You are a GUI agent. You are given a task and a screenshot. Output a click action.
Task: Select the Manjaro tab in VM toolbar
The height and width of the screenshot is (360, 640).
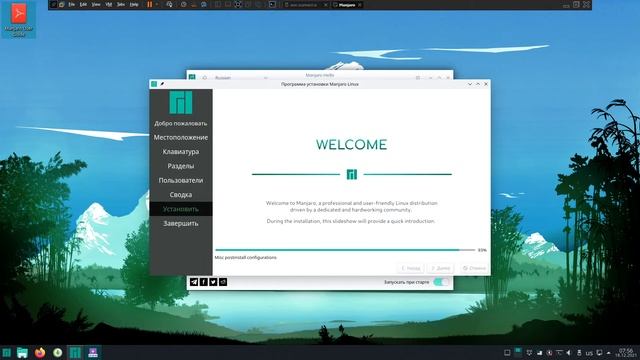[347, 5]
